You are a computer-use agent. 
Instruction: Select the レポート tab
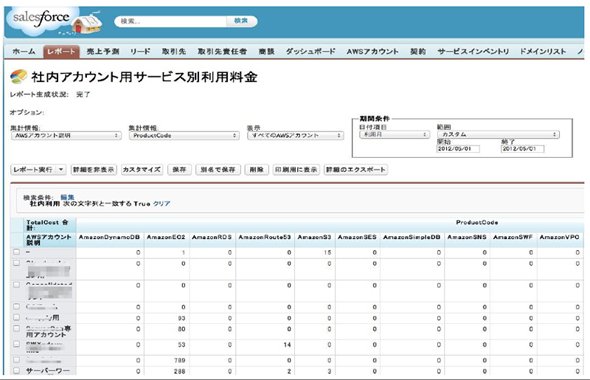point(61,52)
